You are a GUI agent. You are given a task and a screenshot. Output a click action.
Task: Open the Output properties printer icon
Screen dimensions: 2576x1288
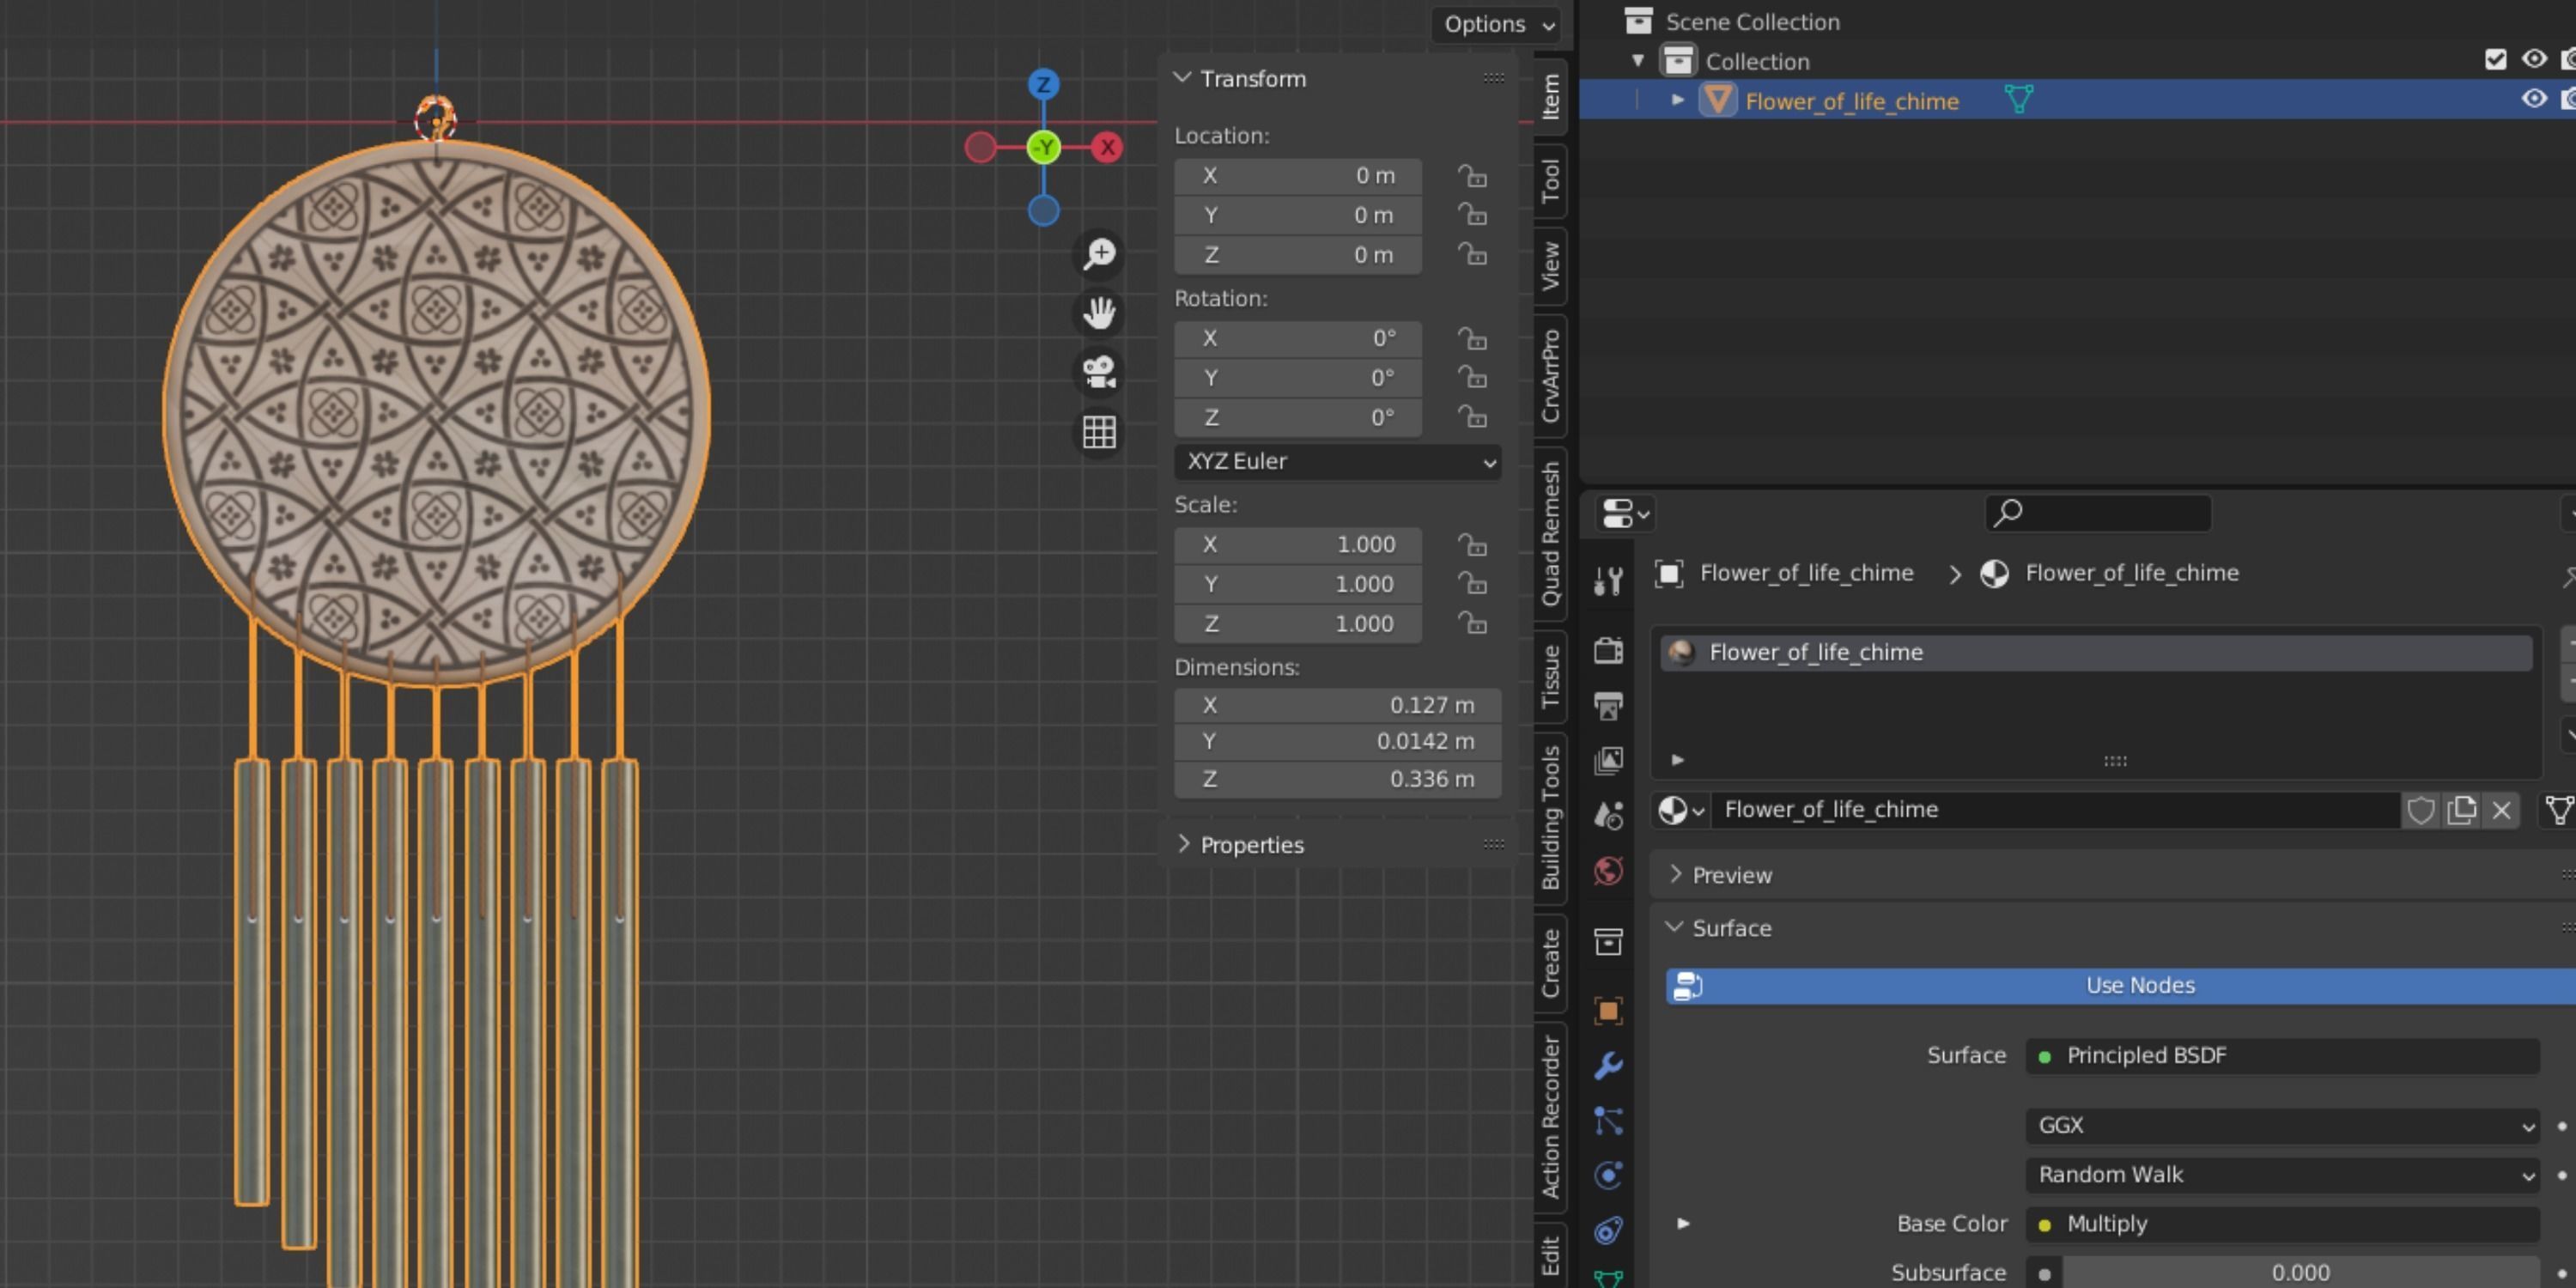click(1608, 706)
